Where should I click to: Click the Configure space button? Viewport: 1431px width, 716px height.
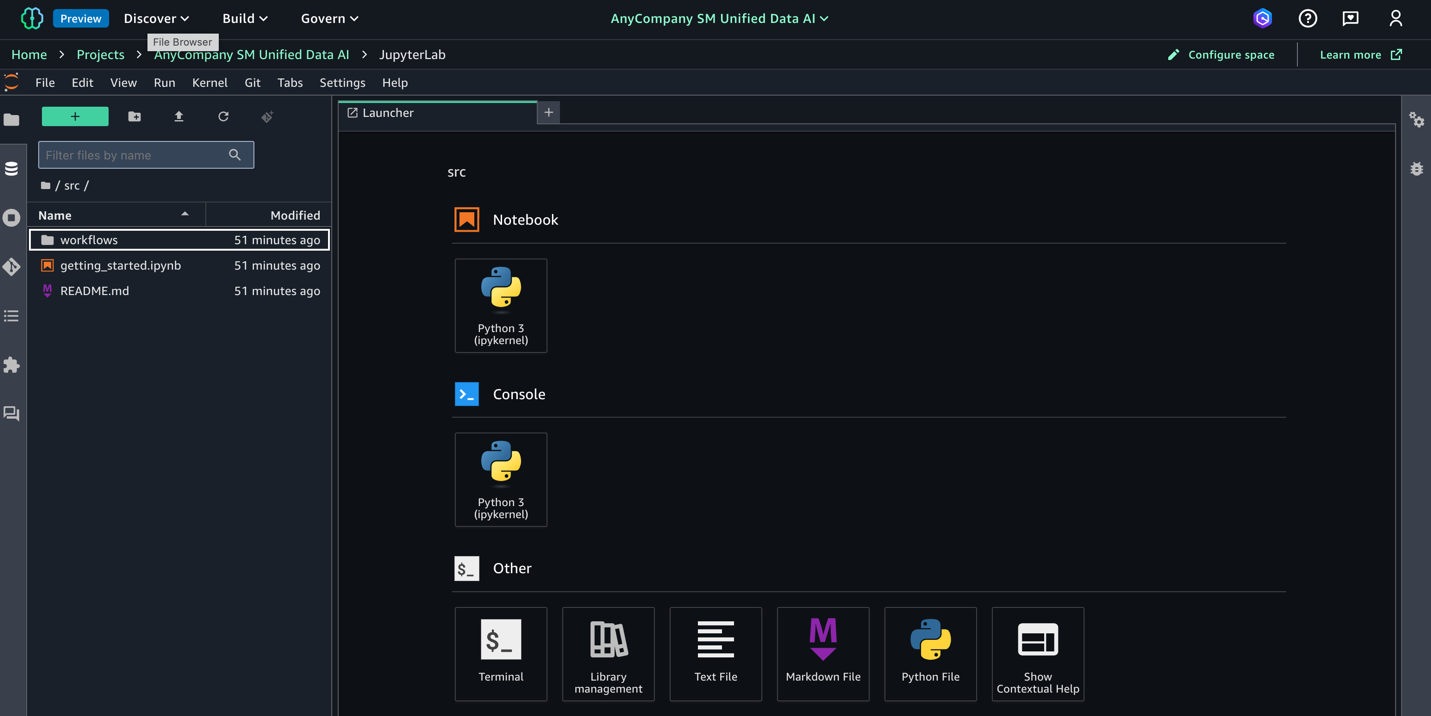point(1221,55)
